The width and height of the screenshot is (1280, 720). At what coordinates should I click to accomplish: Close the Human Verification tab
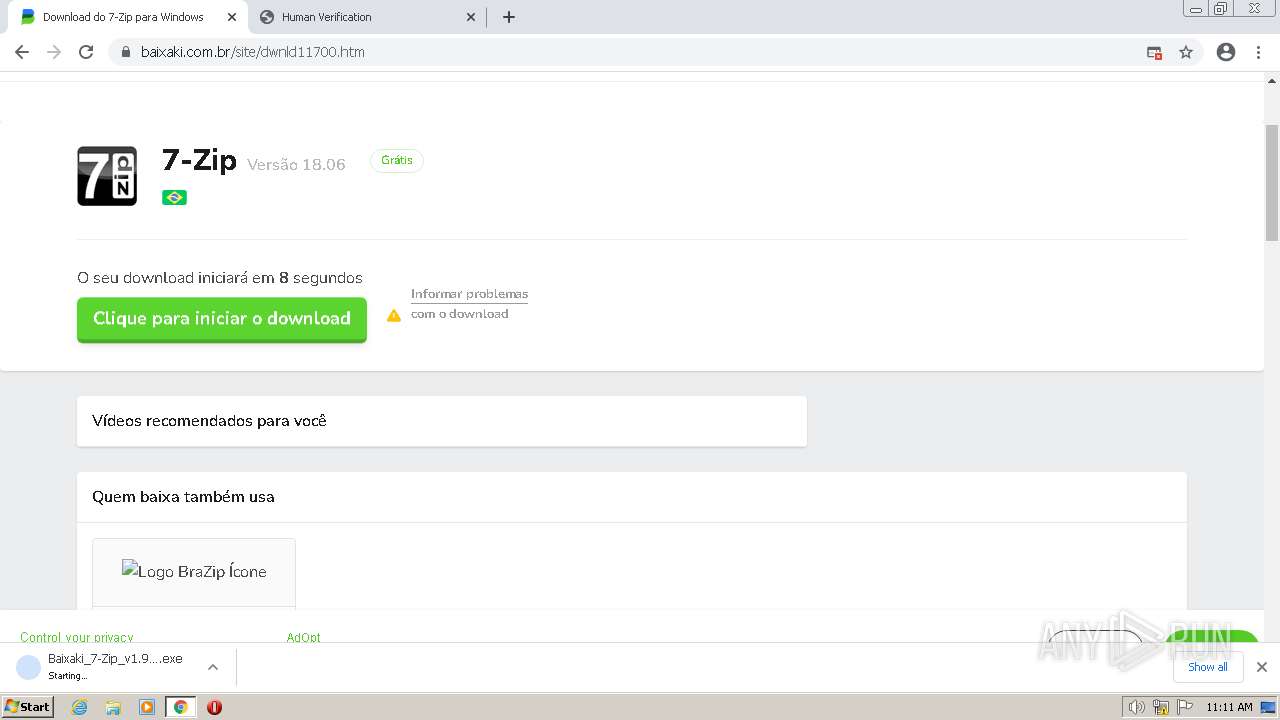pyautogui.click(x=471, y=17)
